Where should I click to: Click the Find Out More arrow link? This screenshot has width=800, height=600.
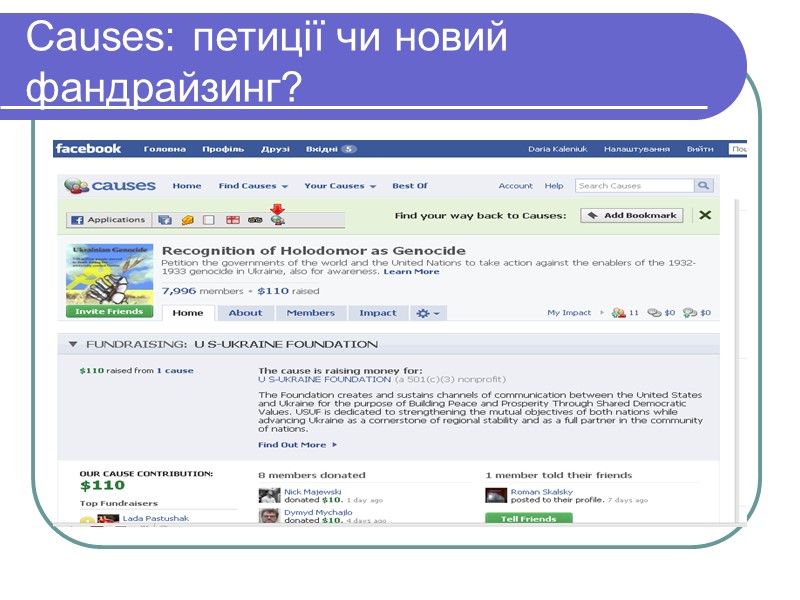pos(297,445)
